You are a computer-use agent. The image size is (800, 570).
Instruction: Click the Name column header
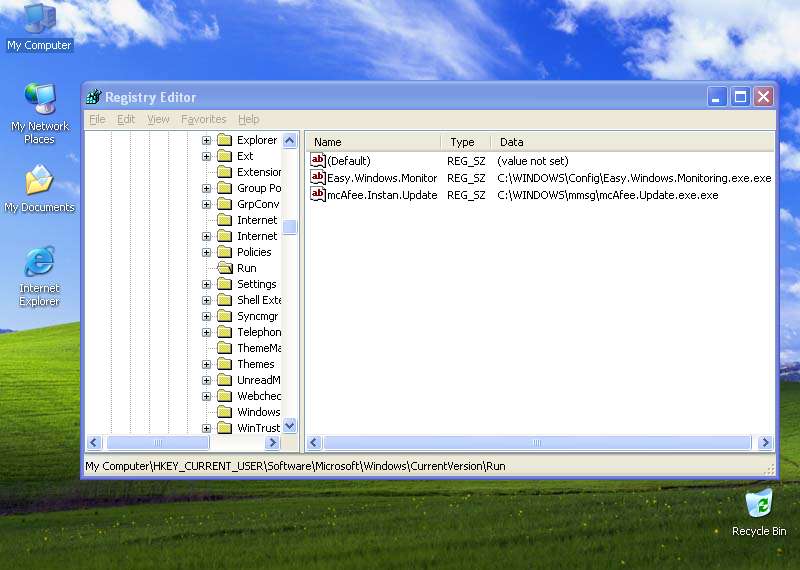374,142
